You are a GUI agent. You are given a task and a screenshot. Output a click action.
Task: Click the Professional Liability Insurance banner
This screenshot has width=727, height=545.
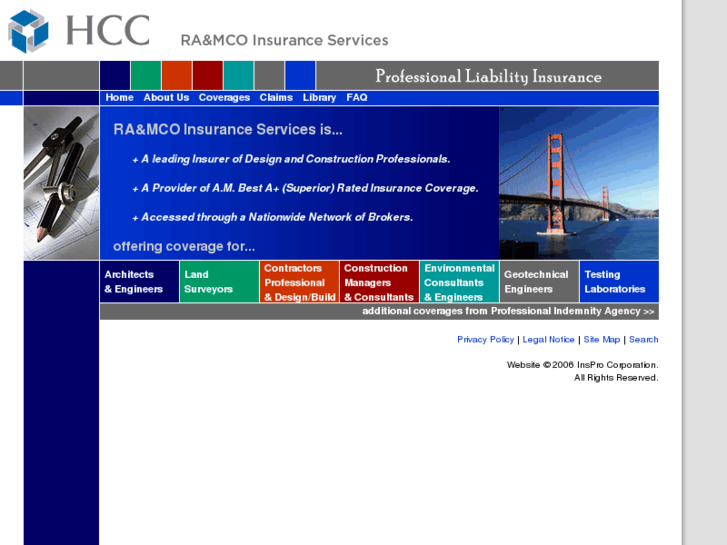click(488, 77)
